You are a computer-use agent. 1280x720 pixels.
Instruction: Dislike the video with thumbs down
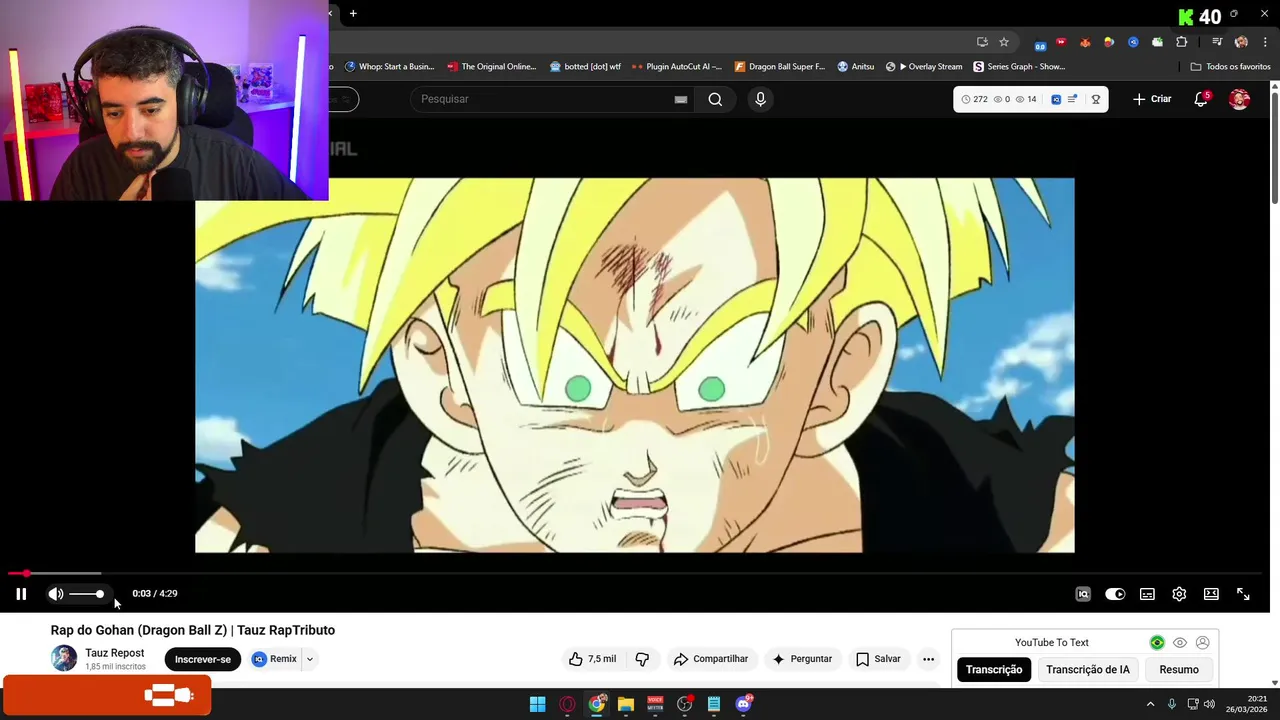[x=642, y=659]
